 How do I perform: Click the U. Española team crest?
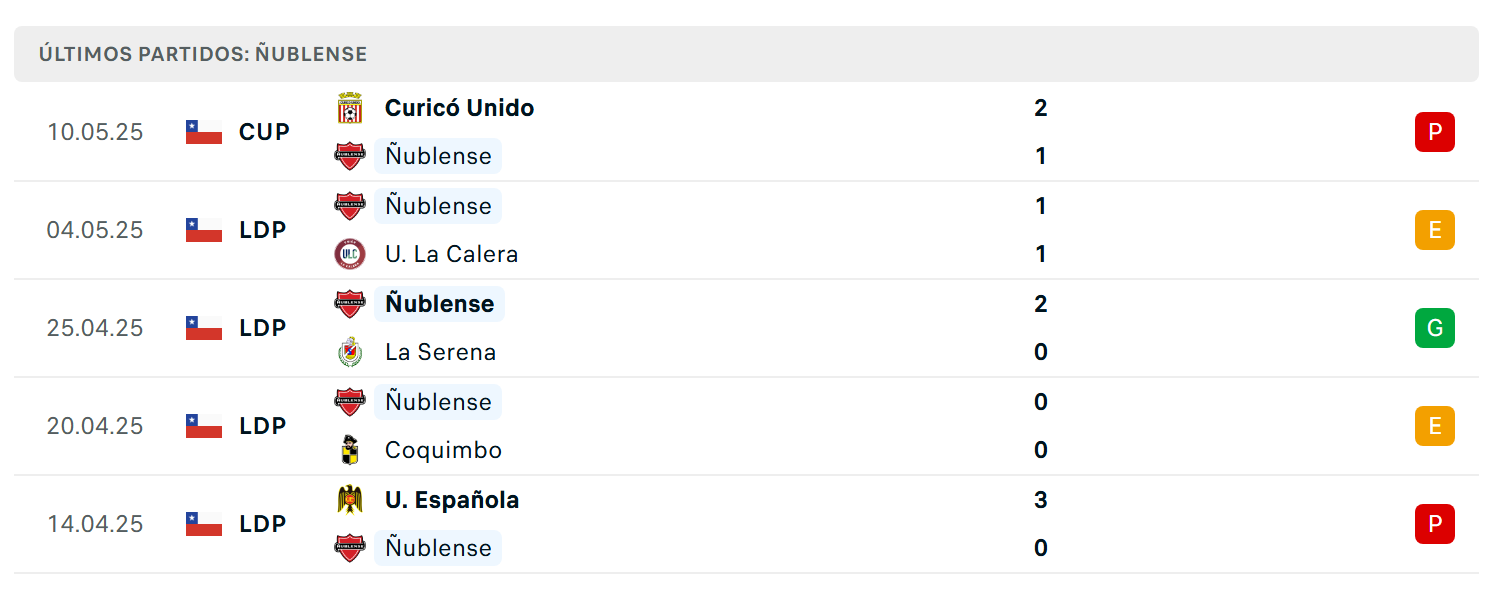350,499
